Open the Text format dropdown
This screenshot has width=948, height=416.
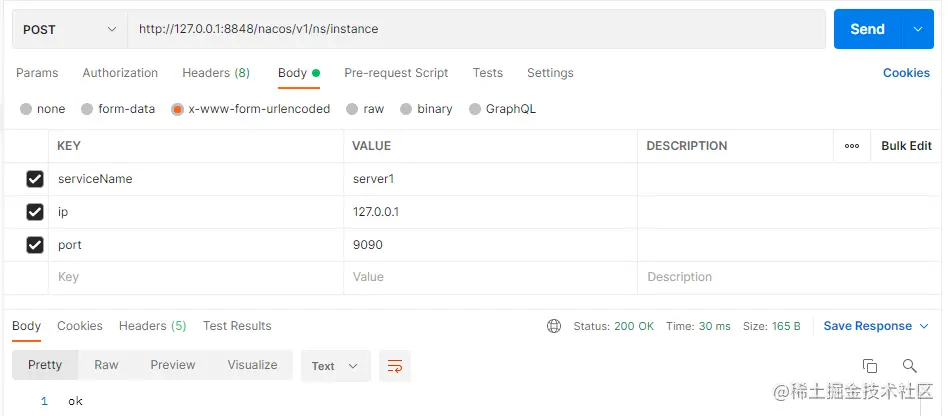coord(335,366)
